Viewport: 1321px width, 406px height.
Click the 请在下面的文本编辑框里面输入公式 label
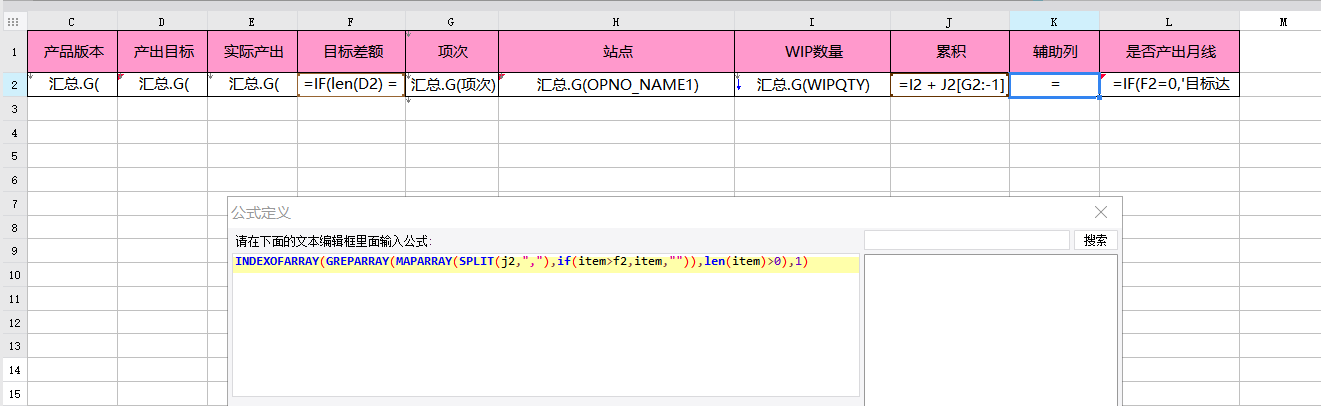tap(334, 241)
